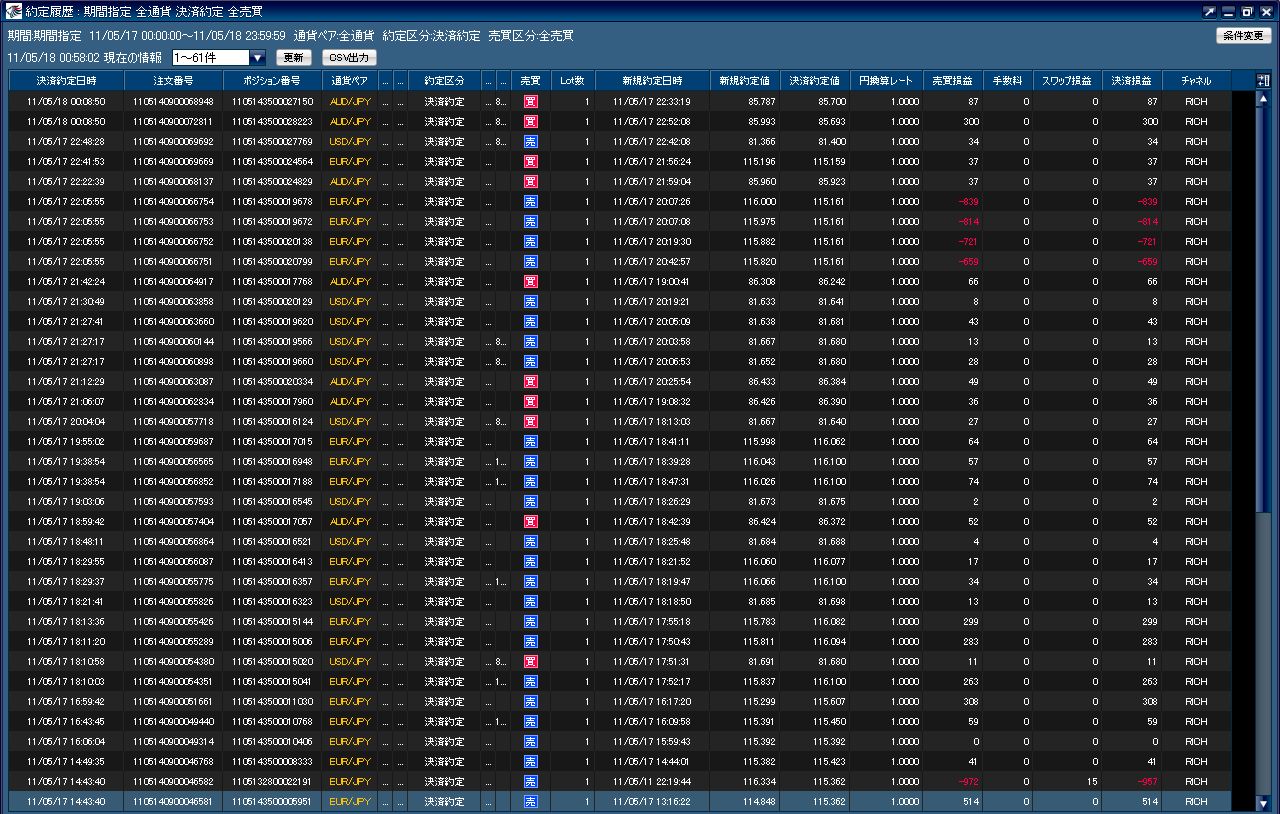This screenshot has width=1280, height=814.
Task: Open the 1~61件 page range dropdown
Action: click(x=219, y=58)
